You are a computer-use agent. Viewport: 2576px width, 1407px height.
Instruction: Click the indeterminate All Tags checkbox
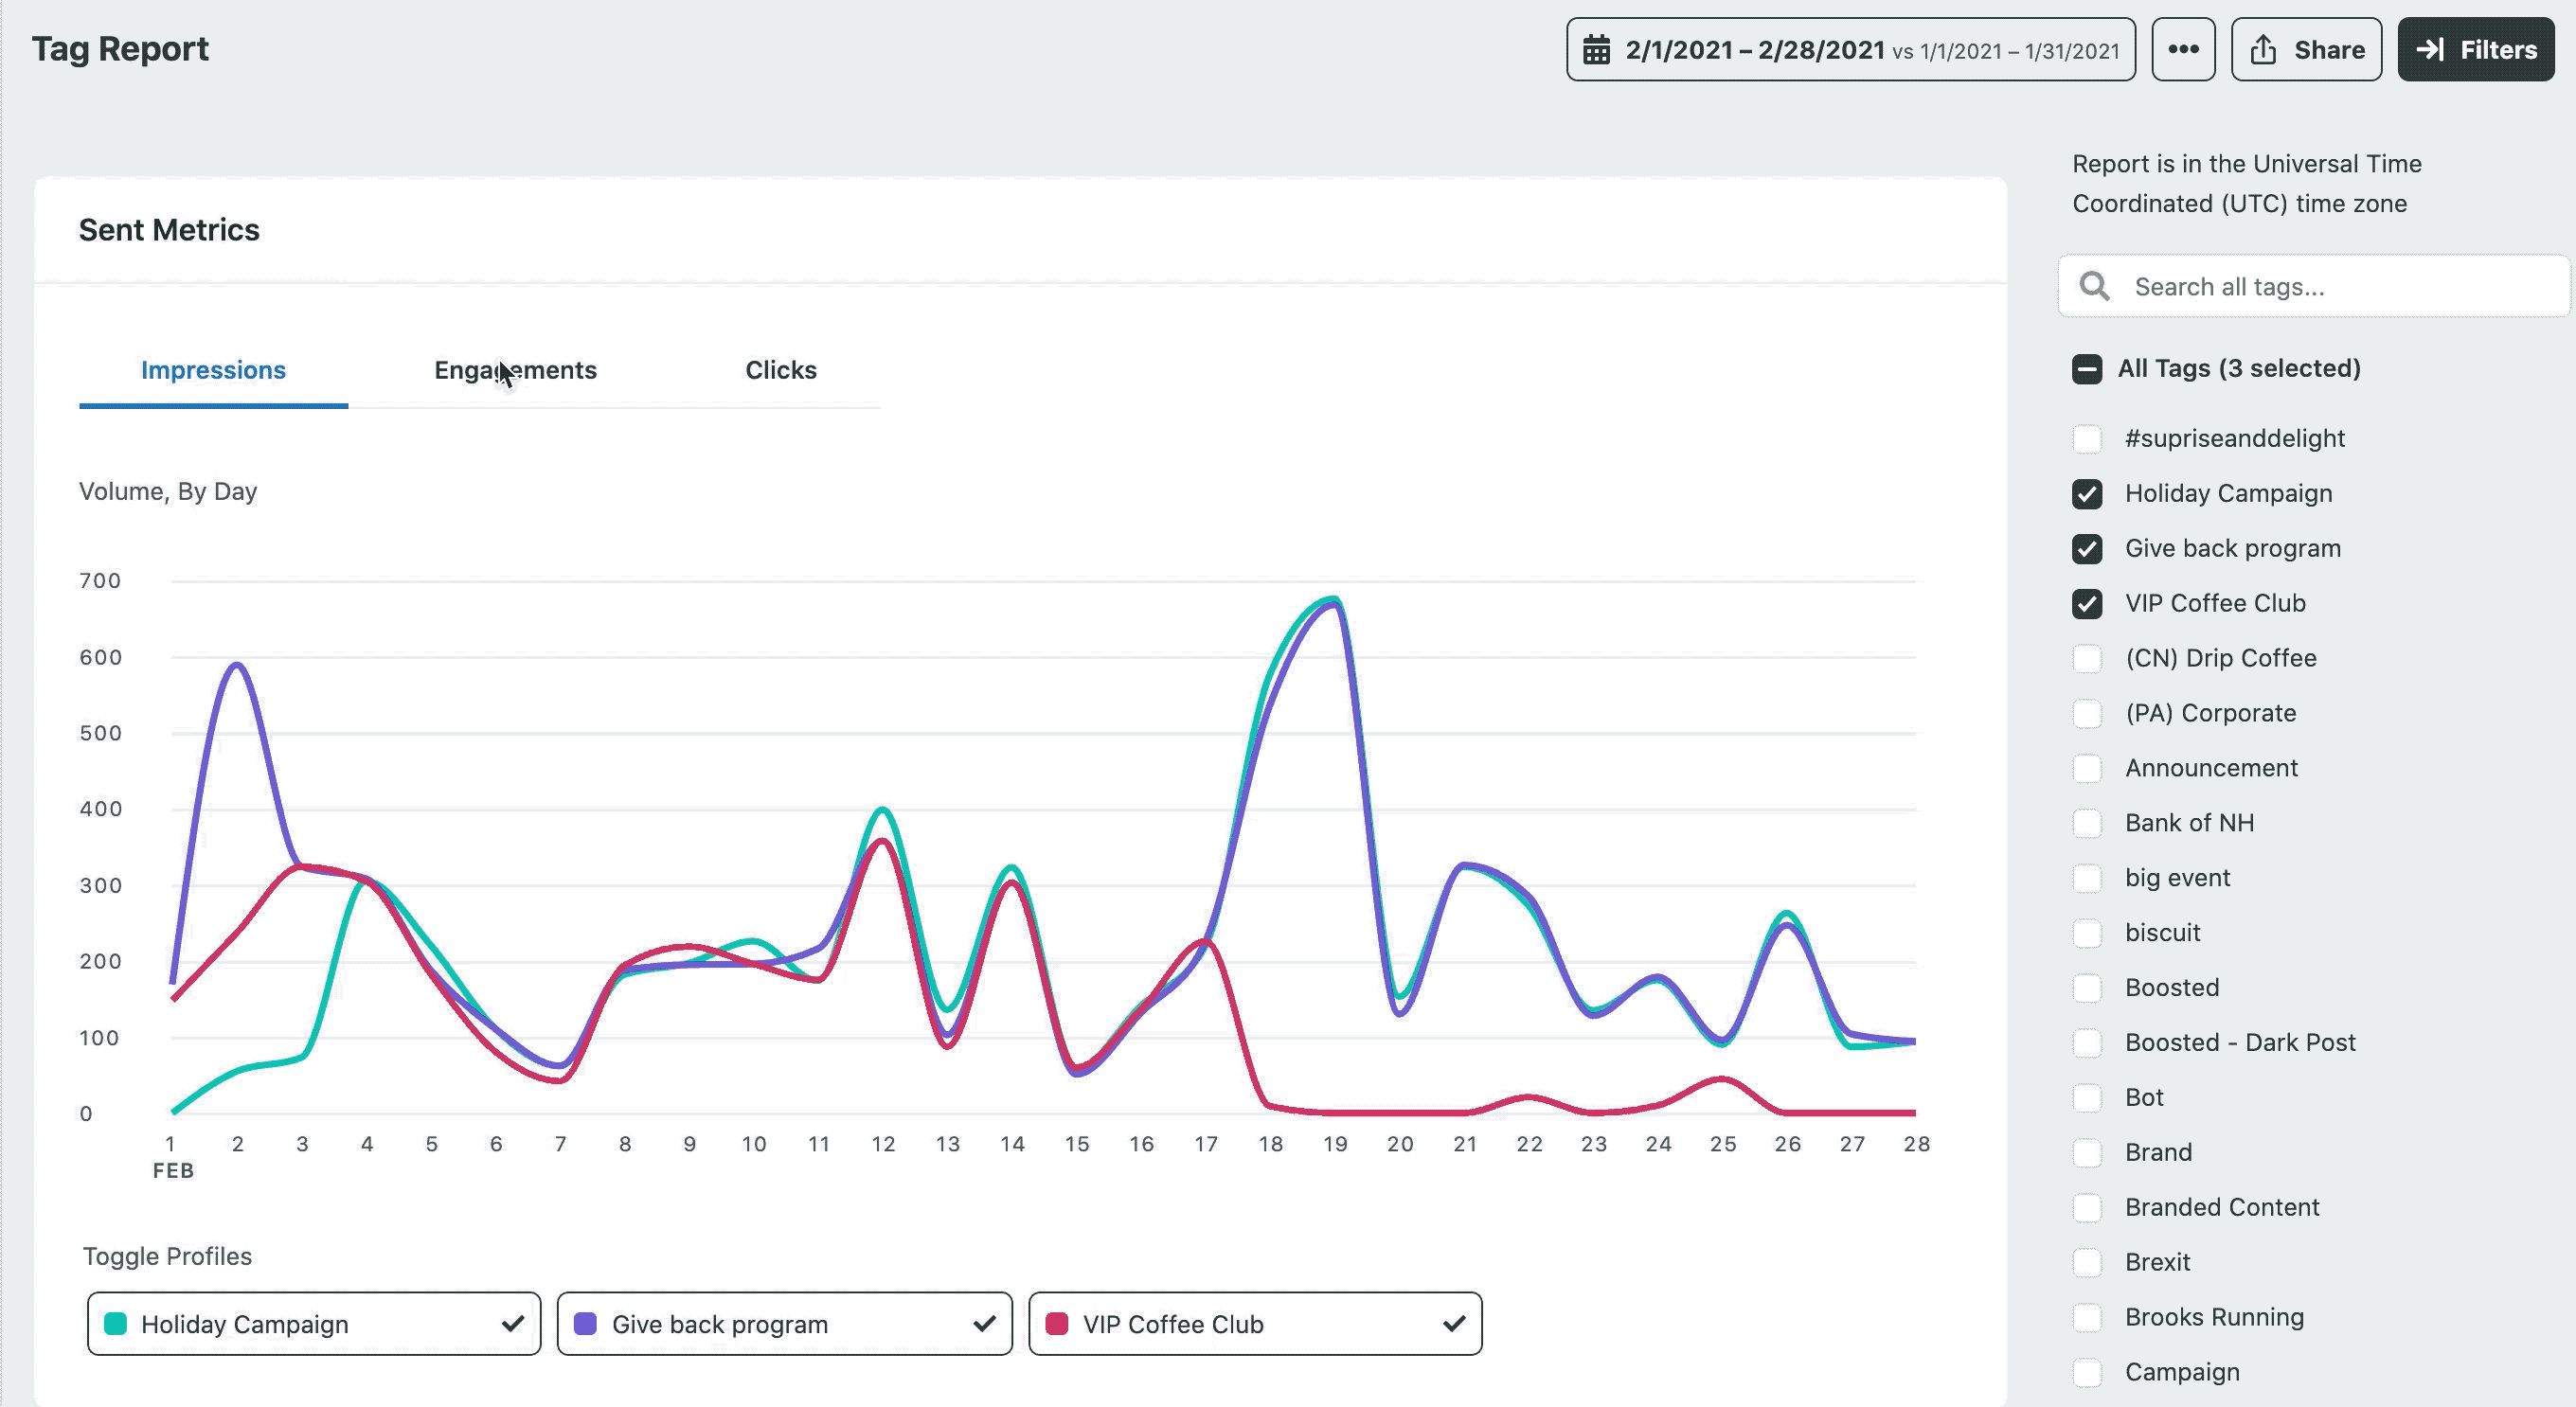pyautogui.click(x=2086, y=369)
